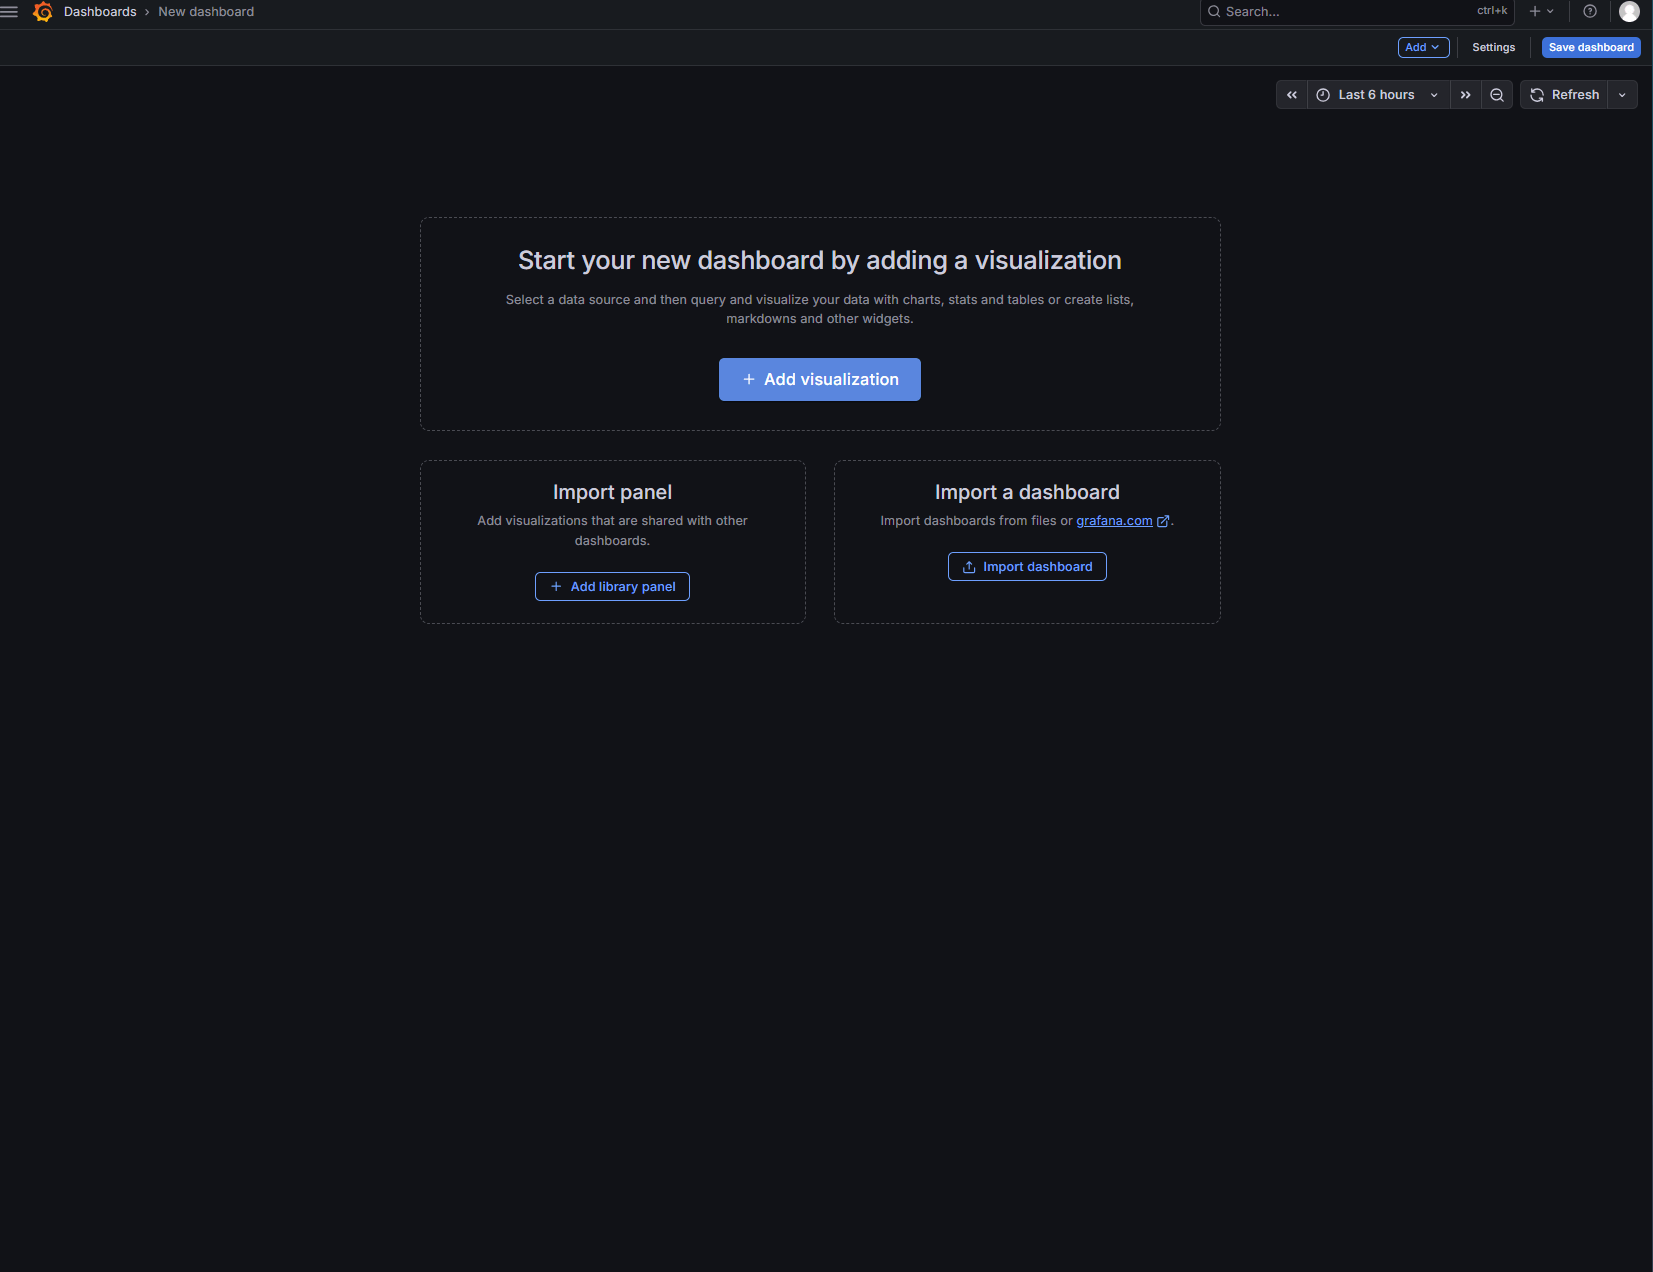Click the New dashboard breadcrumb
The image size is (1653, 1272).
tap(206, 12)
